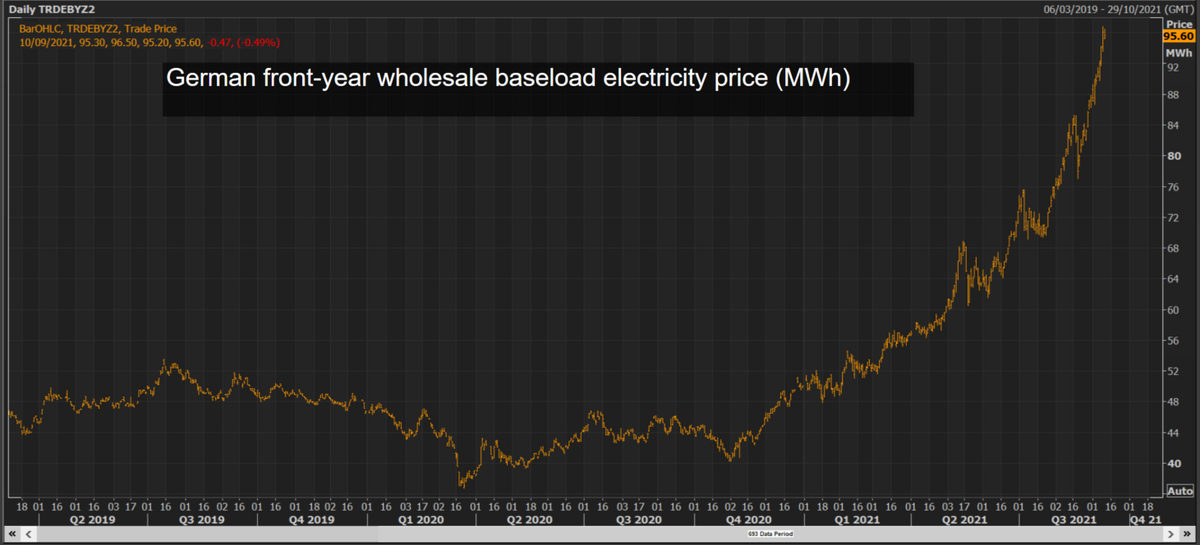Viewport: 1200px width, 545px height.
Task: Select Q1 2020 on the time axis
Action: point(421,520)
